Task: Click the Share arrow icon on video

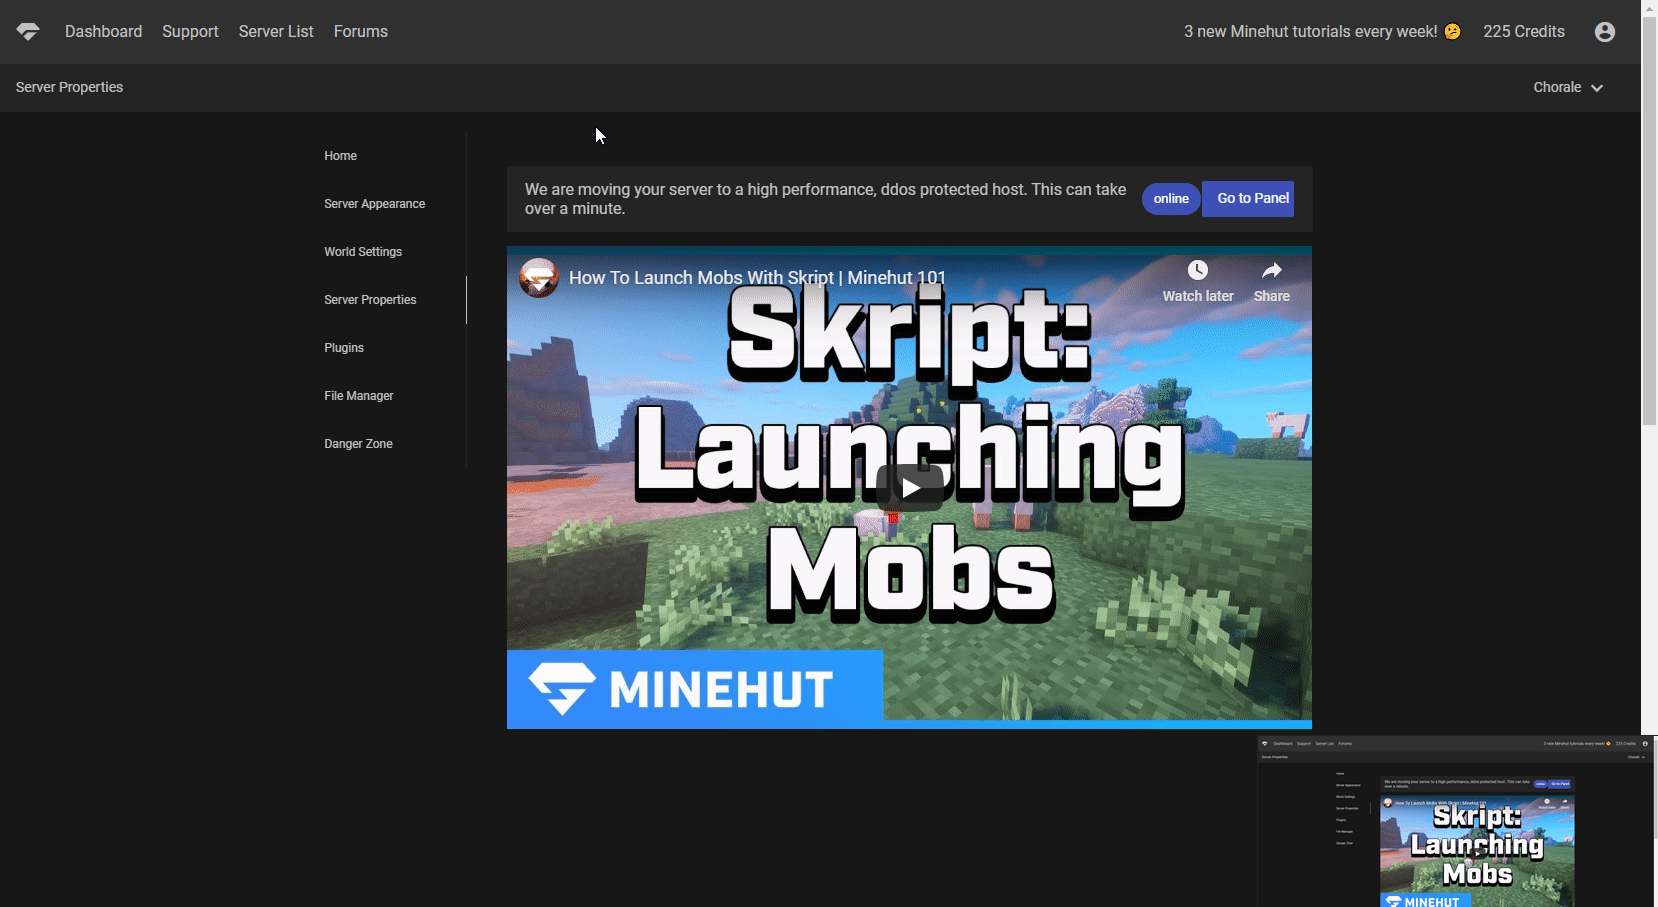Action: pyautogui.click(x=1271, y=270)
